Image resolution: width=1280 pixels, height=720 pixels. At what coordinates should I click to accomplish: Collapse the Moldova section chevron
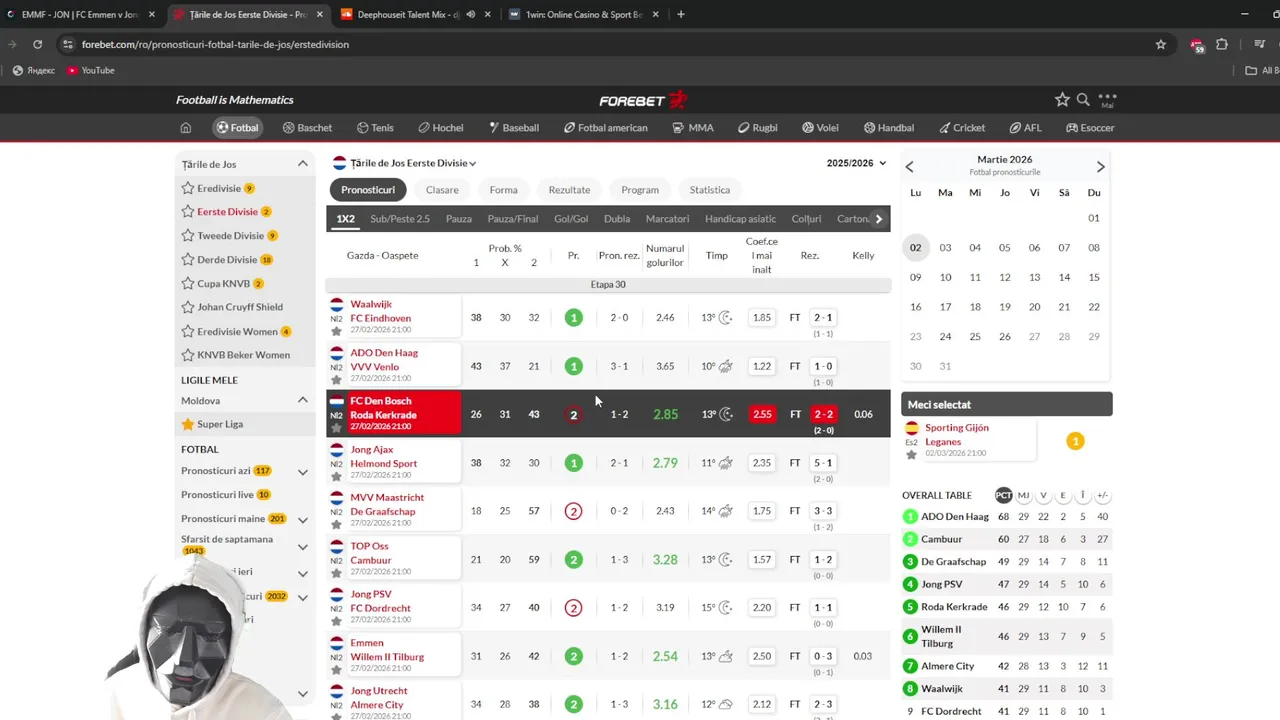tap(303, 400)
